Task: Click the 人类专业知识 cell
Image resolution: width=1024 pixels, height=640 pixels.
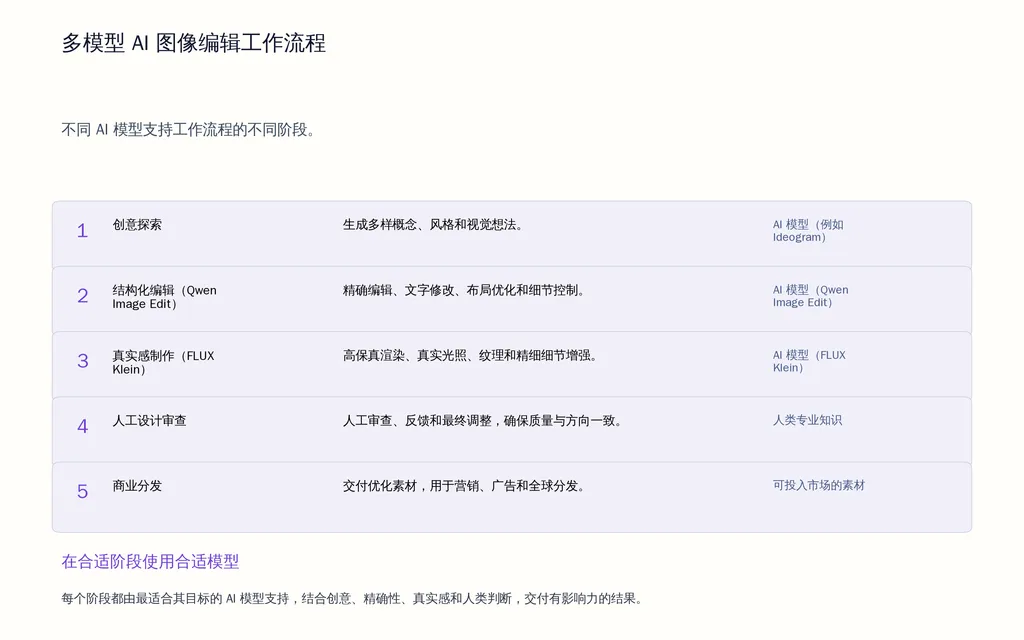Action: [x=807, y=420]
